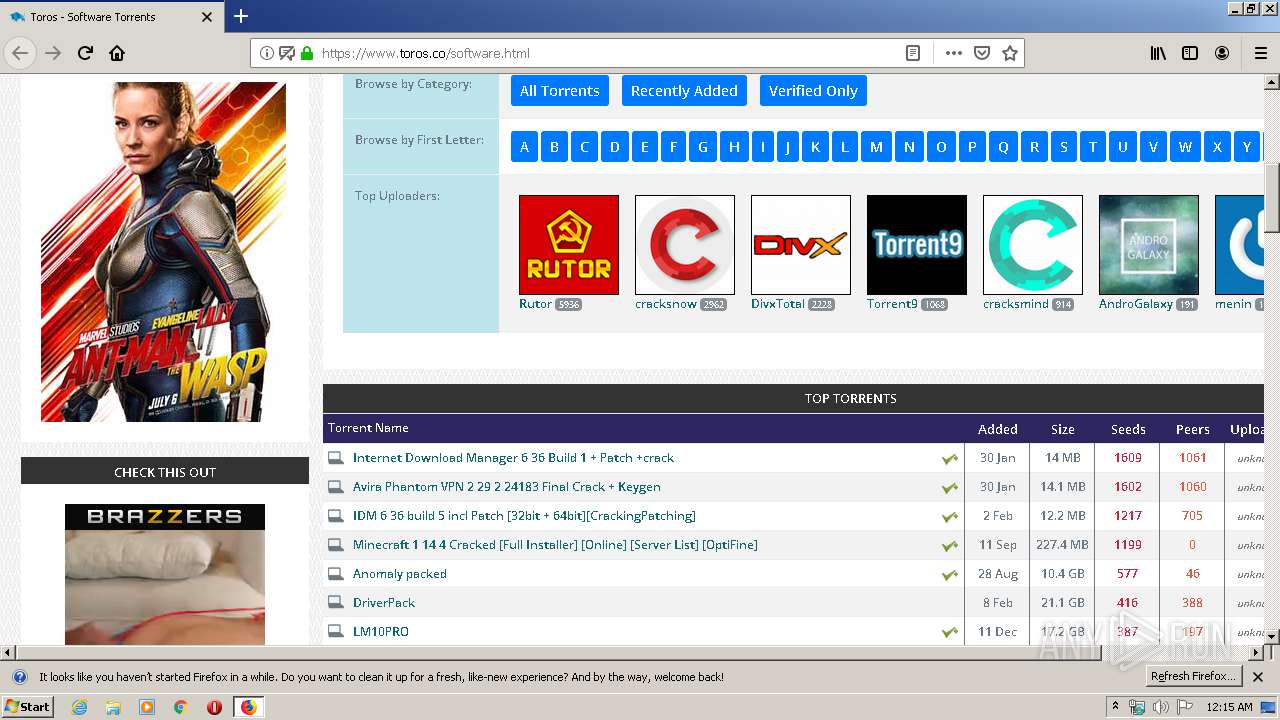Click Refresh Firefox button in notification
The width and height of the screenshot is (1280, 720).
point(1193,677)
